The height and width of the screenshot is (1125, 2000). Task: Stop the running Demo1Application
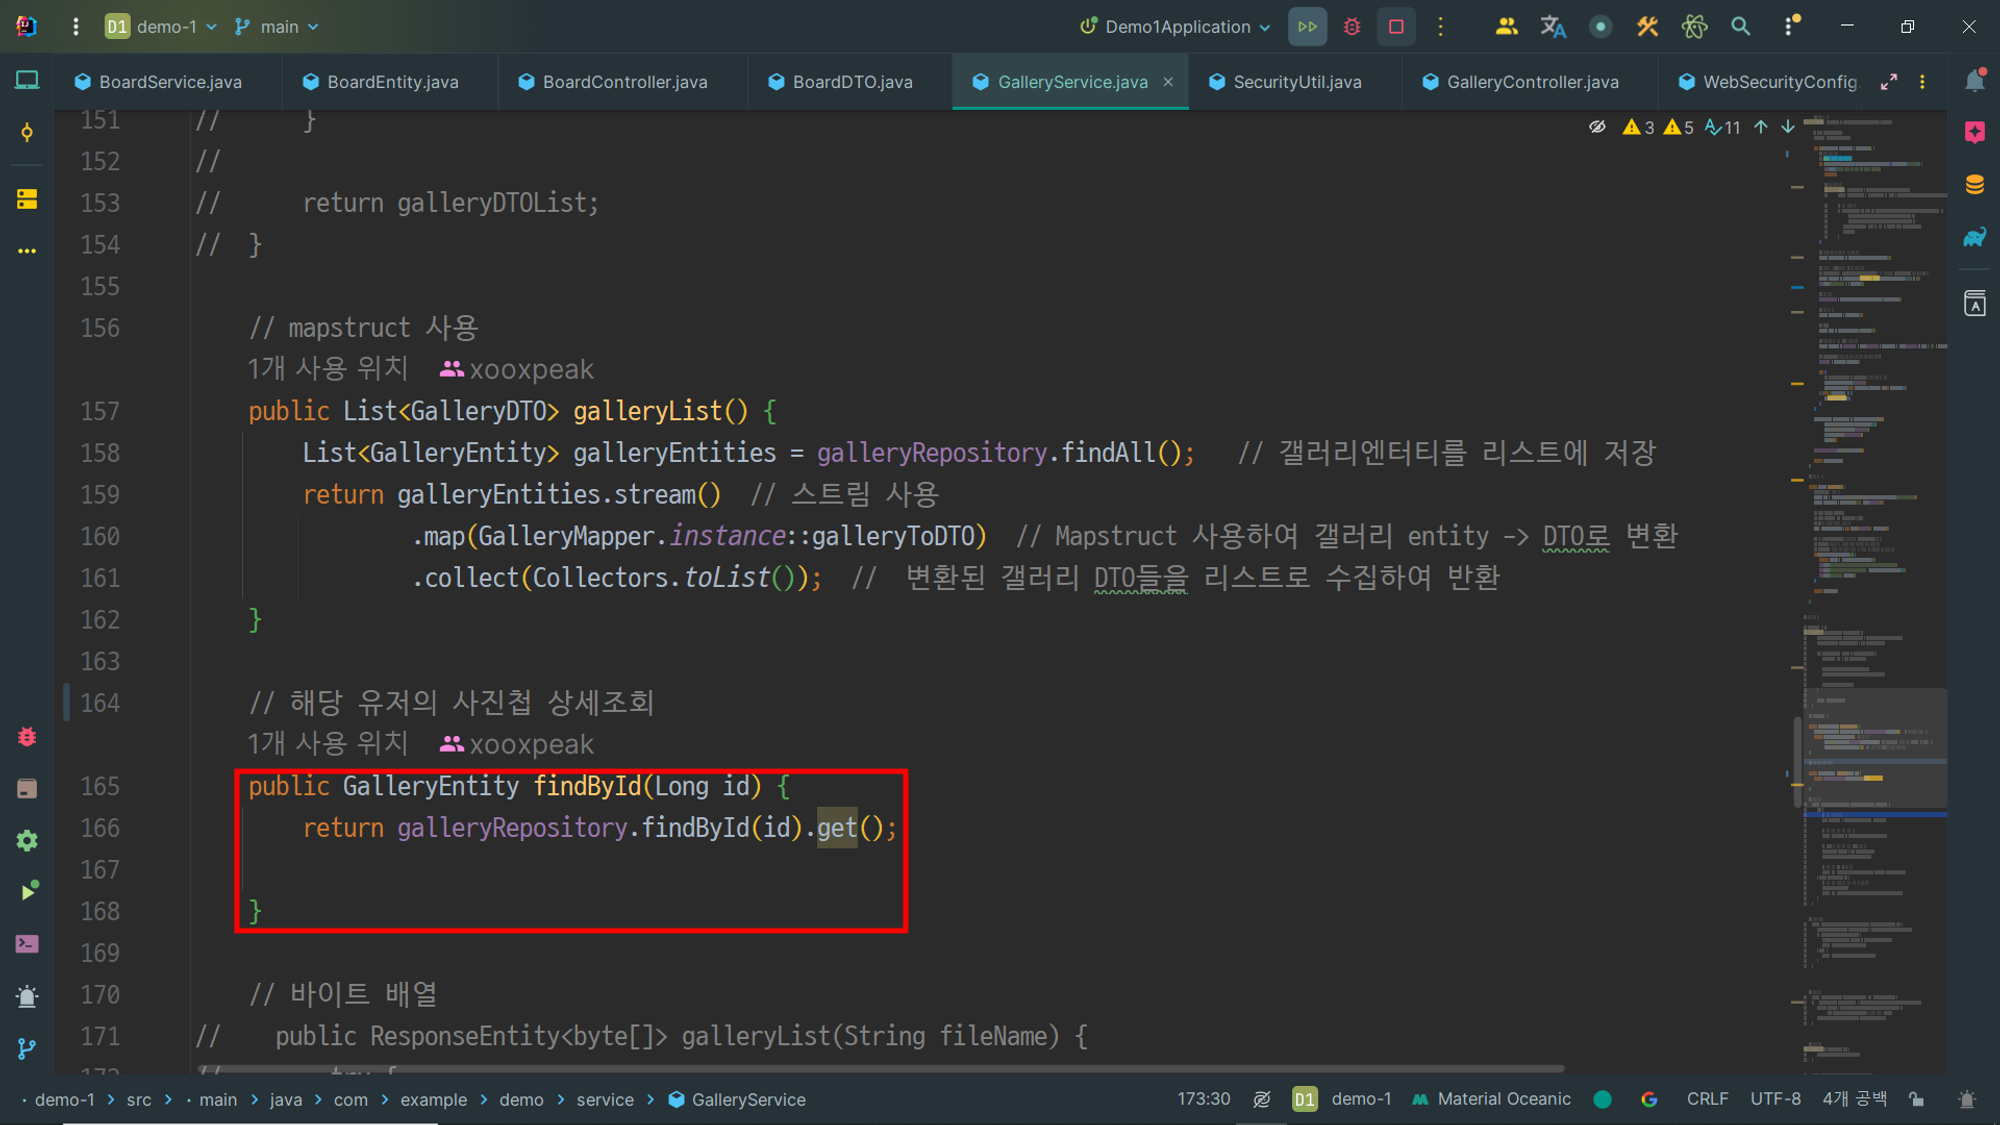click(x=1396, y=27)
